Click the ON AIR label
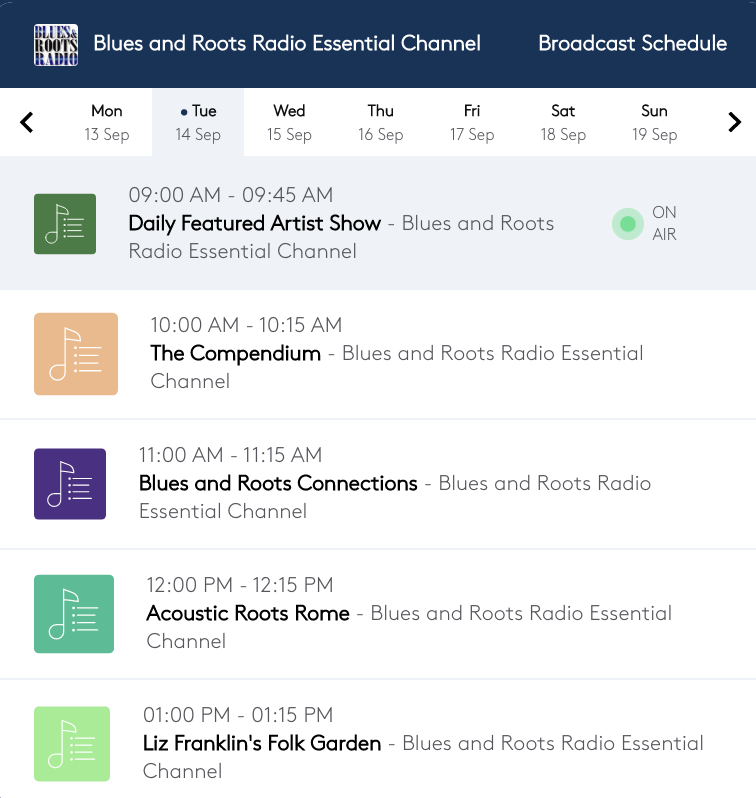The width and height of the screenshot is (756, 798). click(x=664, y=223)
